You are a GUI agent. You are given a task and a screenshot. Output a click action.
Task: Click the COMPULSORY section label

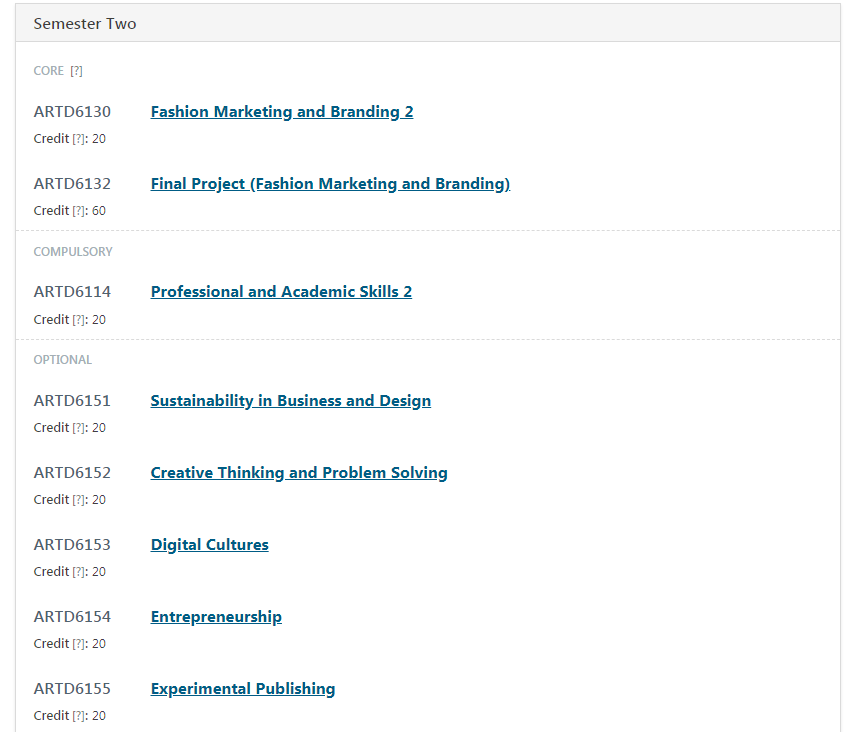pos(73,252)
